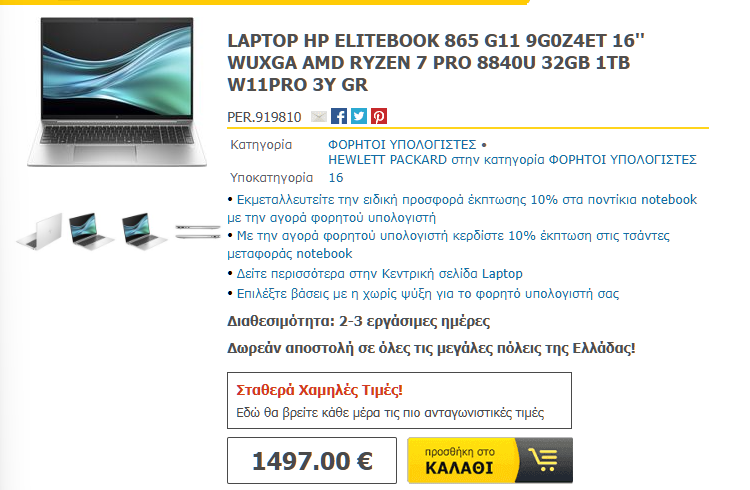Open the main laptop product image
Screen dimensions: 750x490
tap(117, 92)
